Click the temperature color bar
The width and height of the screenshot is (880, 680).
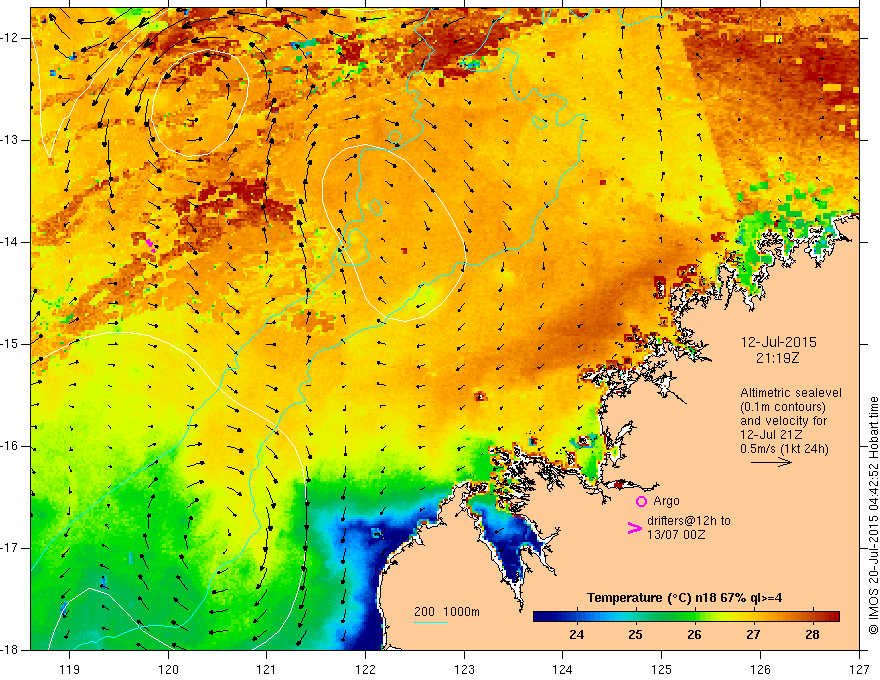(686, 616)
